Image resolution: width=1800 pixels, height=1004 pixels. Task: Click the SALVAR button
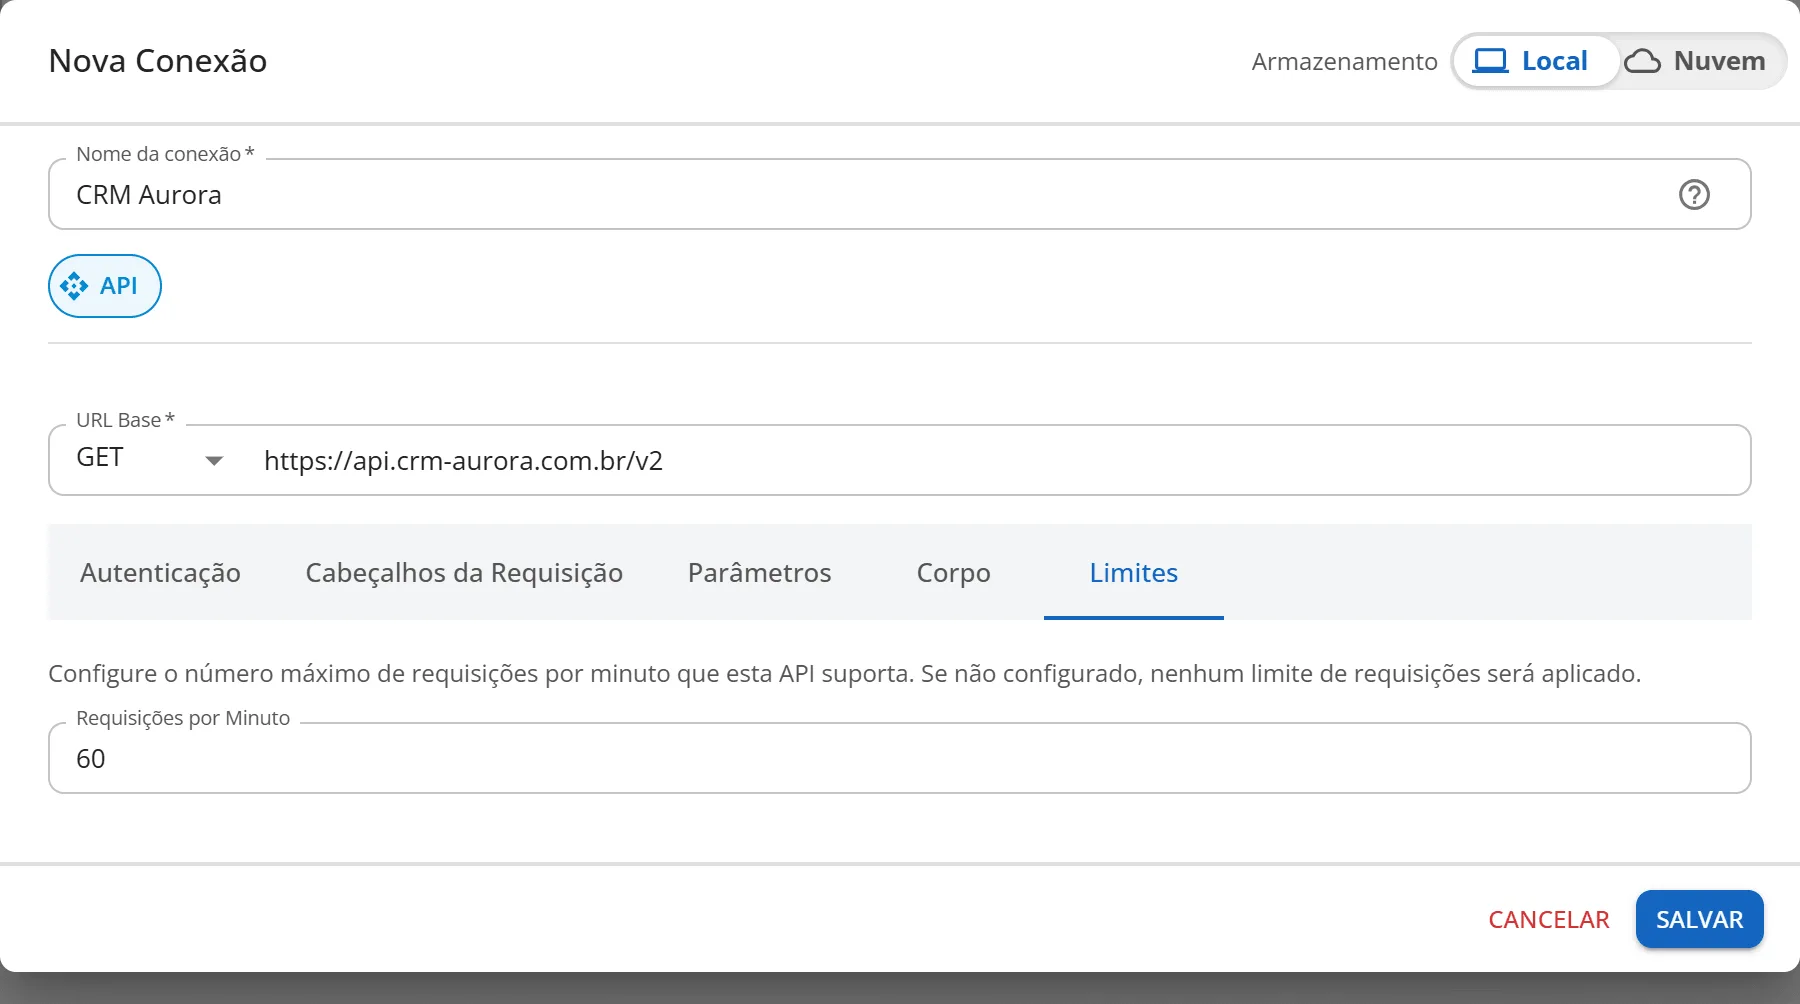point(1700,919)
